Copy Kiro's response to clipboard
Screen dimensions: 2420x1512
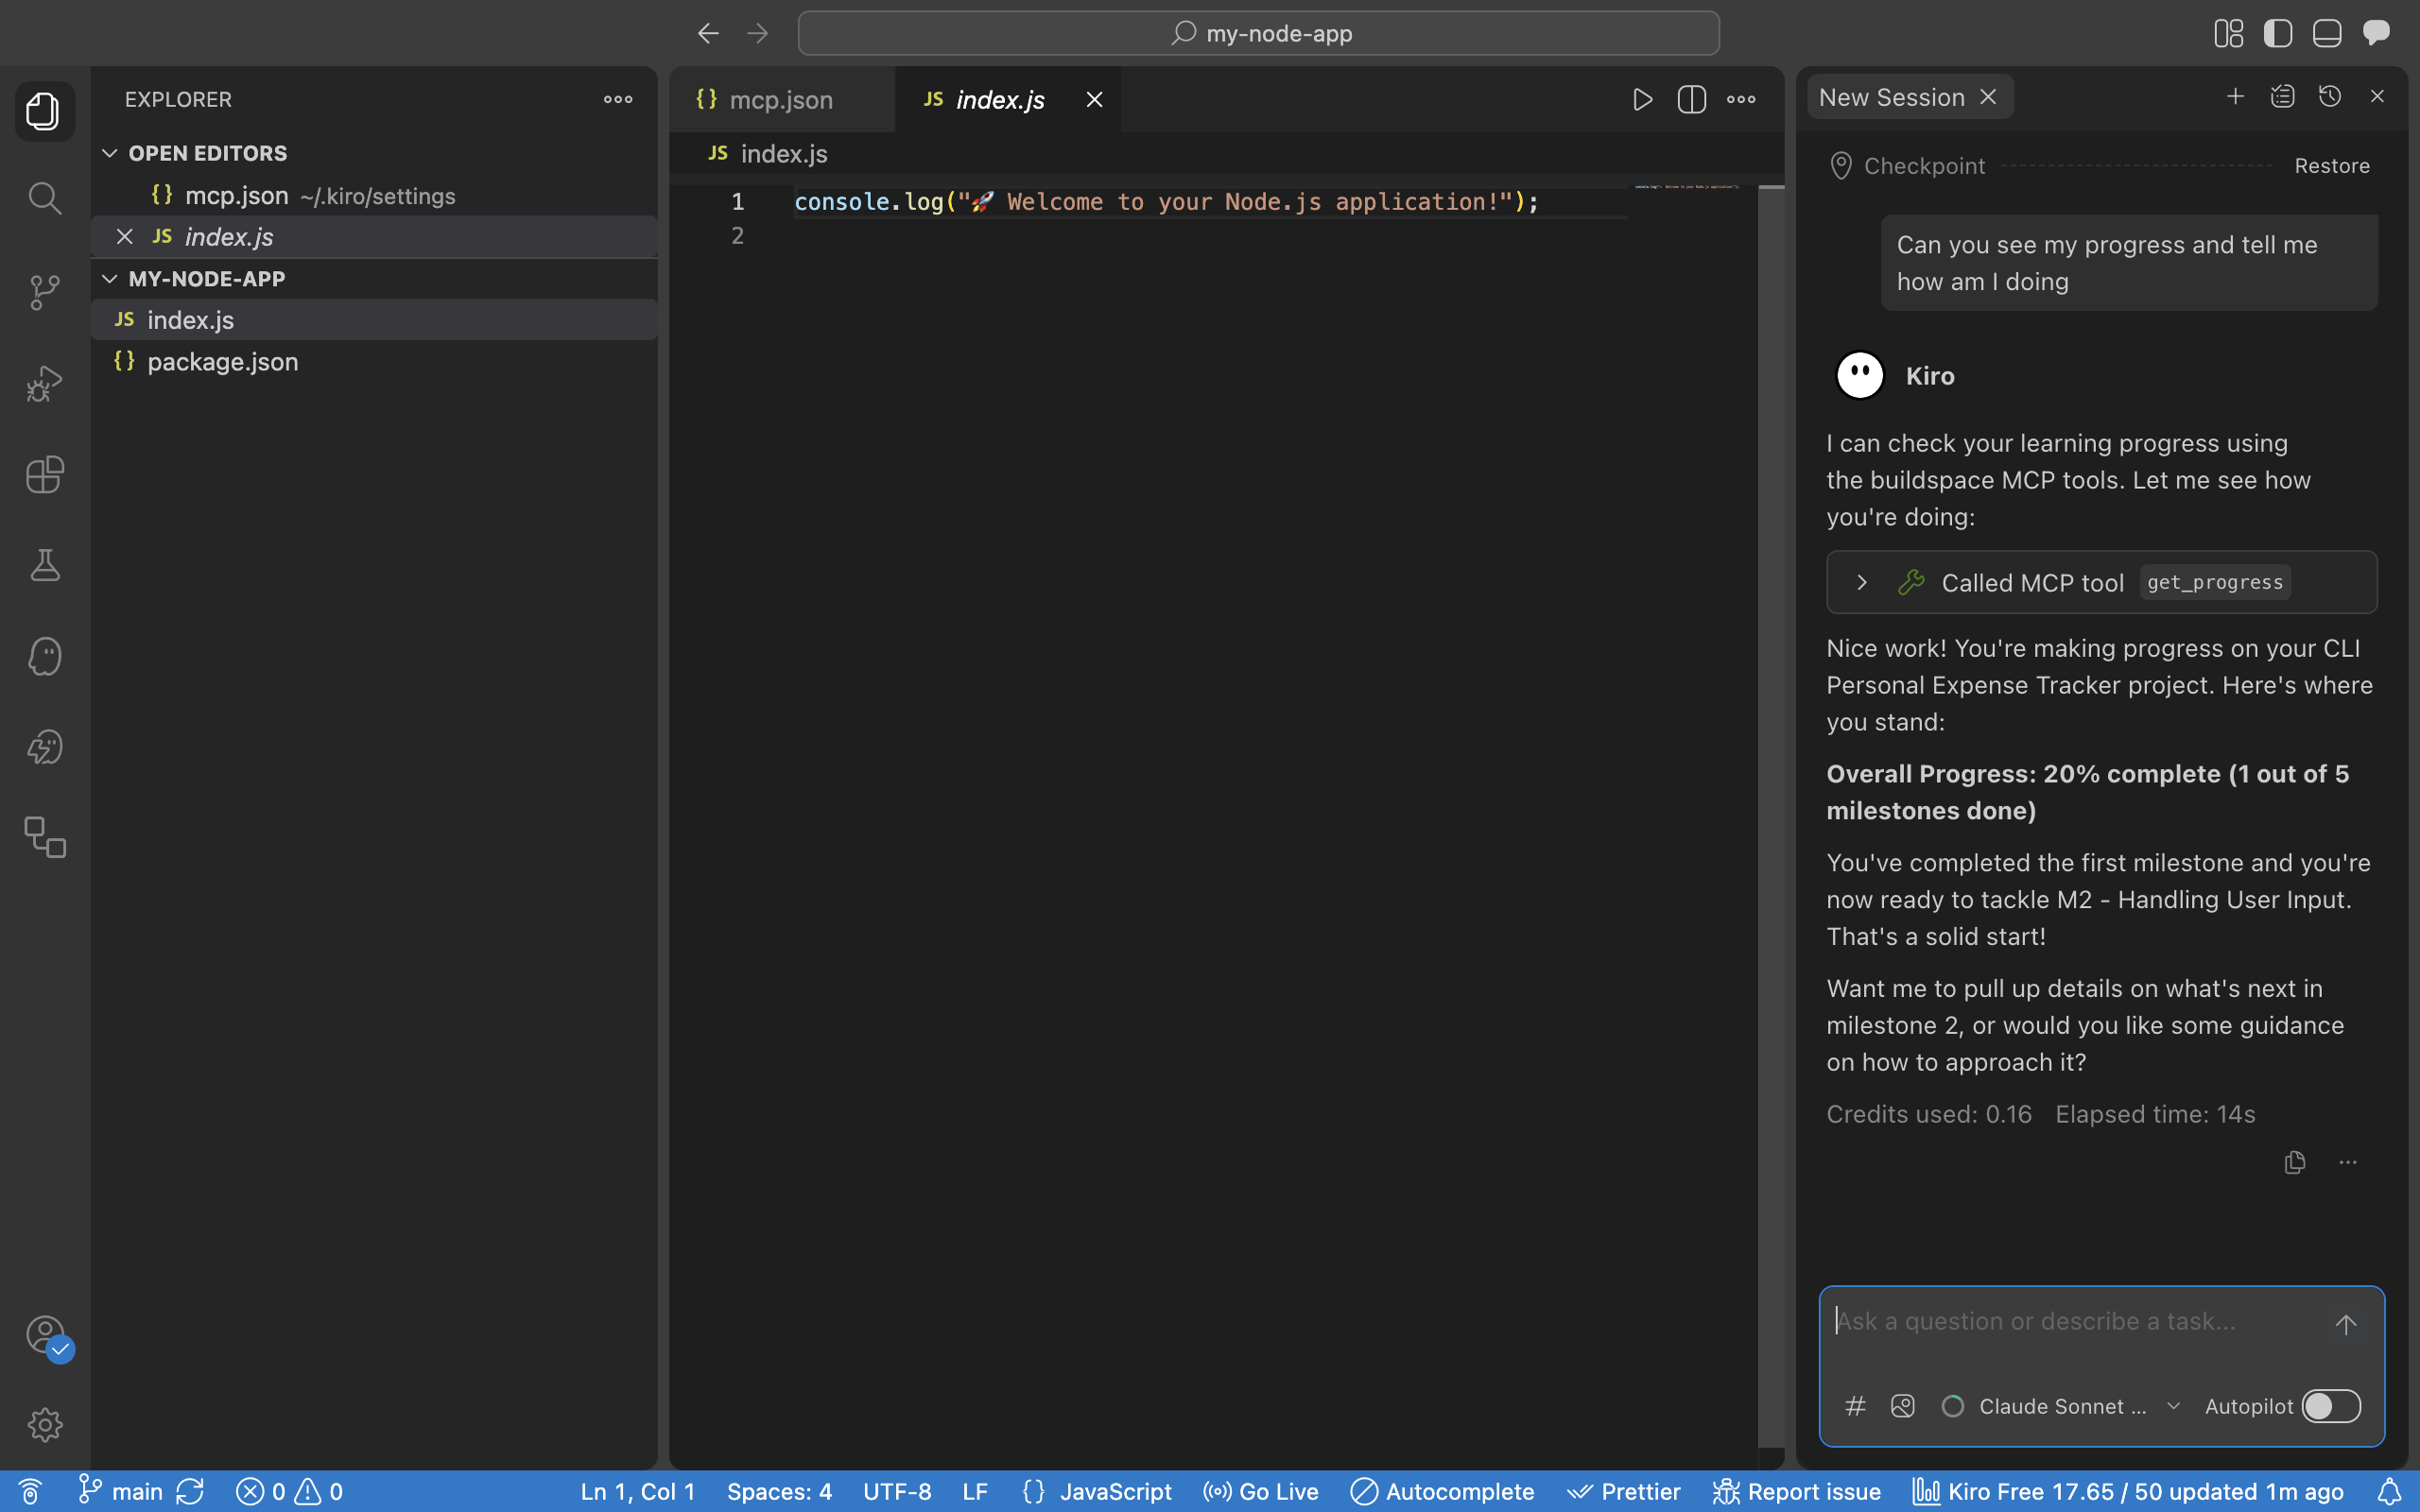click(2295, 1162)
